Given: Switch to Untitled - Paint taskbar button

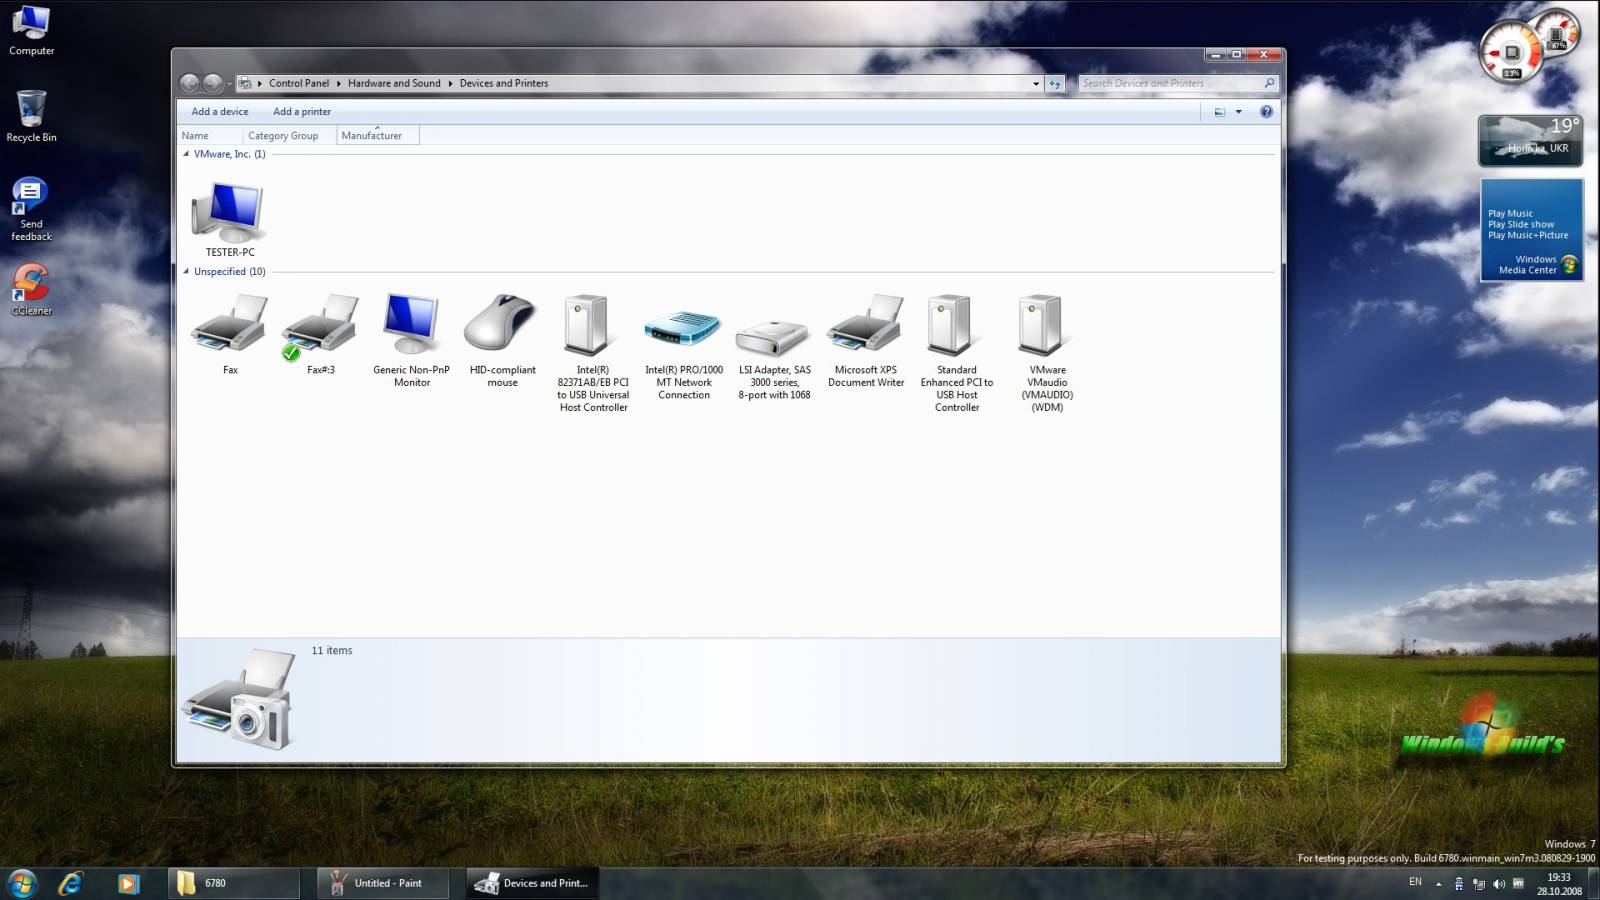Looking at the screenshot, I should (383, 883).
